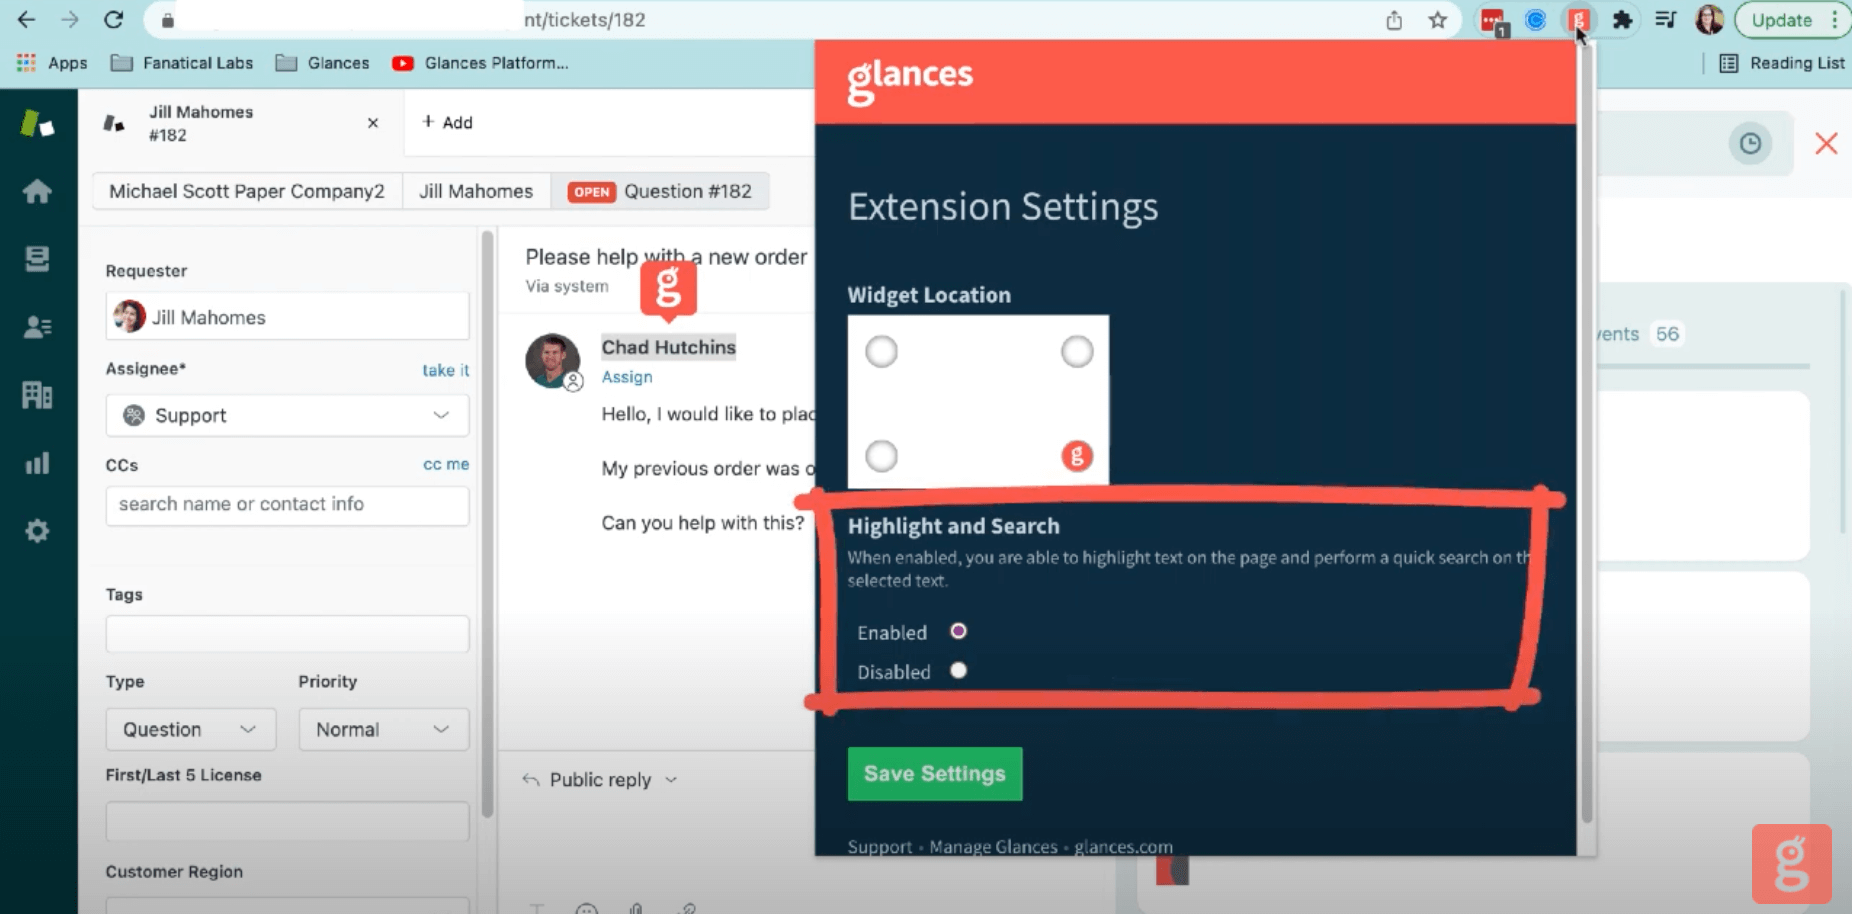The width and height of the screenshot is (1852, 914).
Task: Open the Views list icon in sidebar
Action: coord(37,259)
